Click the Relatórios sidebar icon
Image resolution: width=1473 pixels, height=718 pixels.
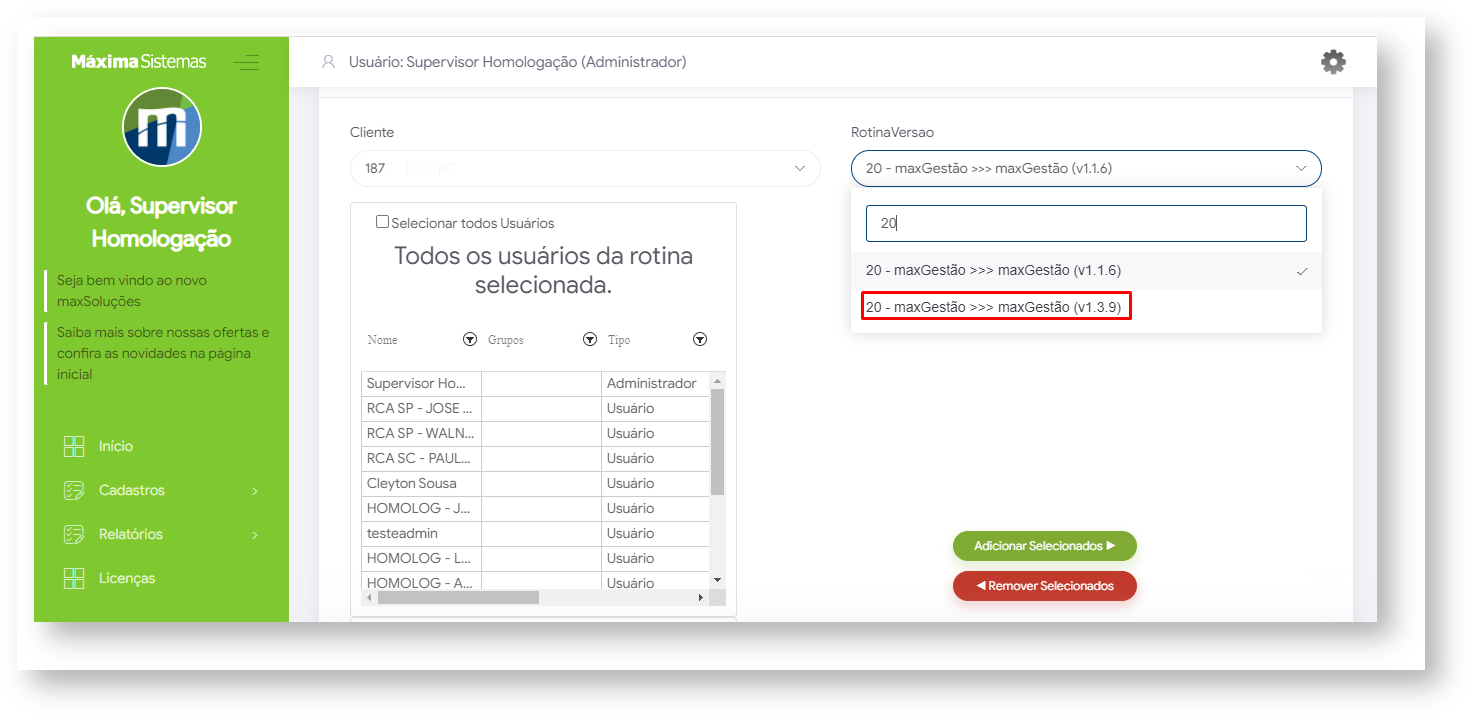pos(74,534)
